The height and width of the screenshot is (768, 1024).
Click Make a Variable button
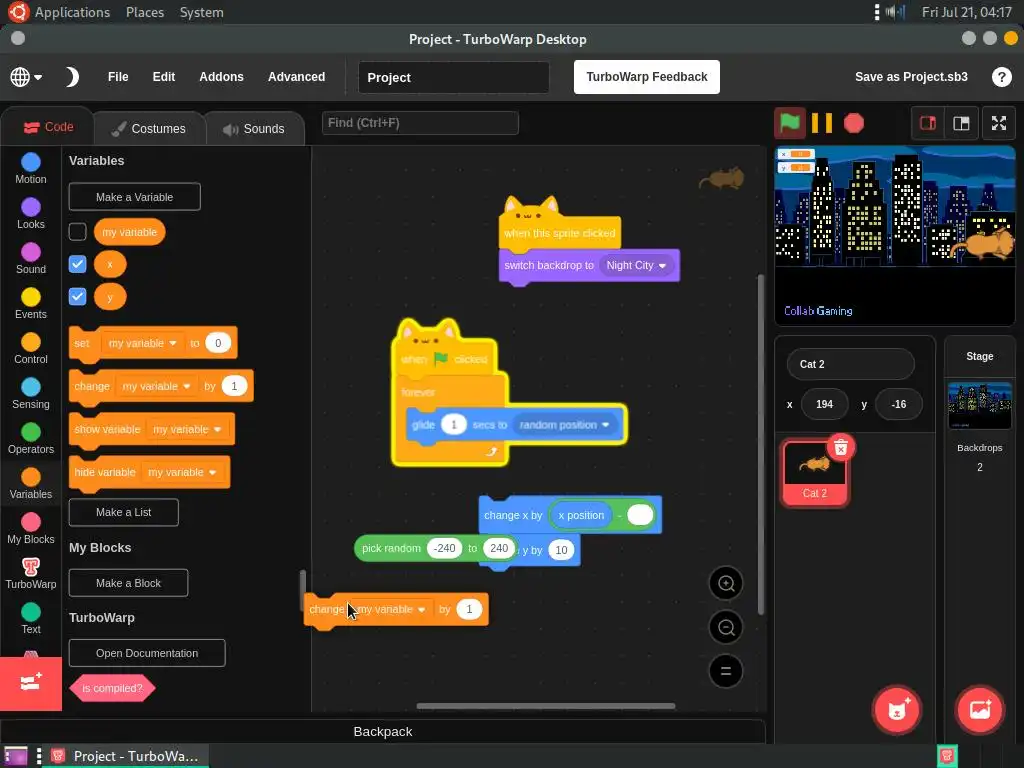point(135,197)
